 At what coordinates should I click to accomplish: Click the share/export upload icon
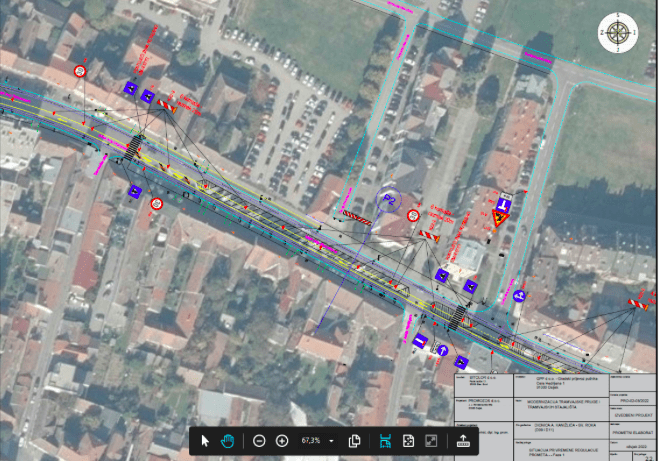(x=463, y=440)
